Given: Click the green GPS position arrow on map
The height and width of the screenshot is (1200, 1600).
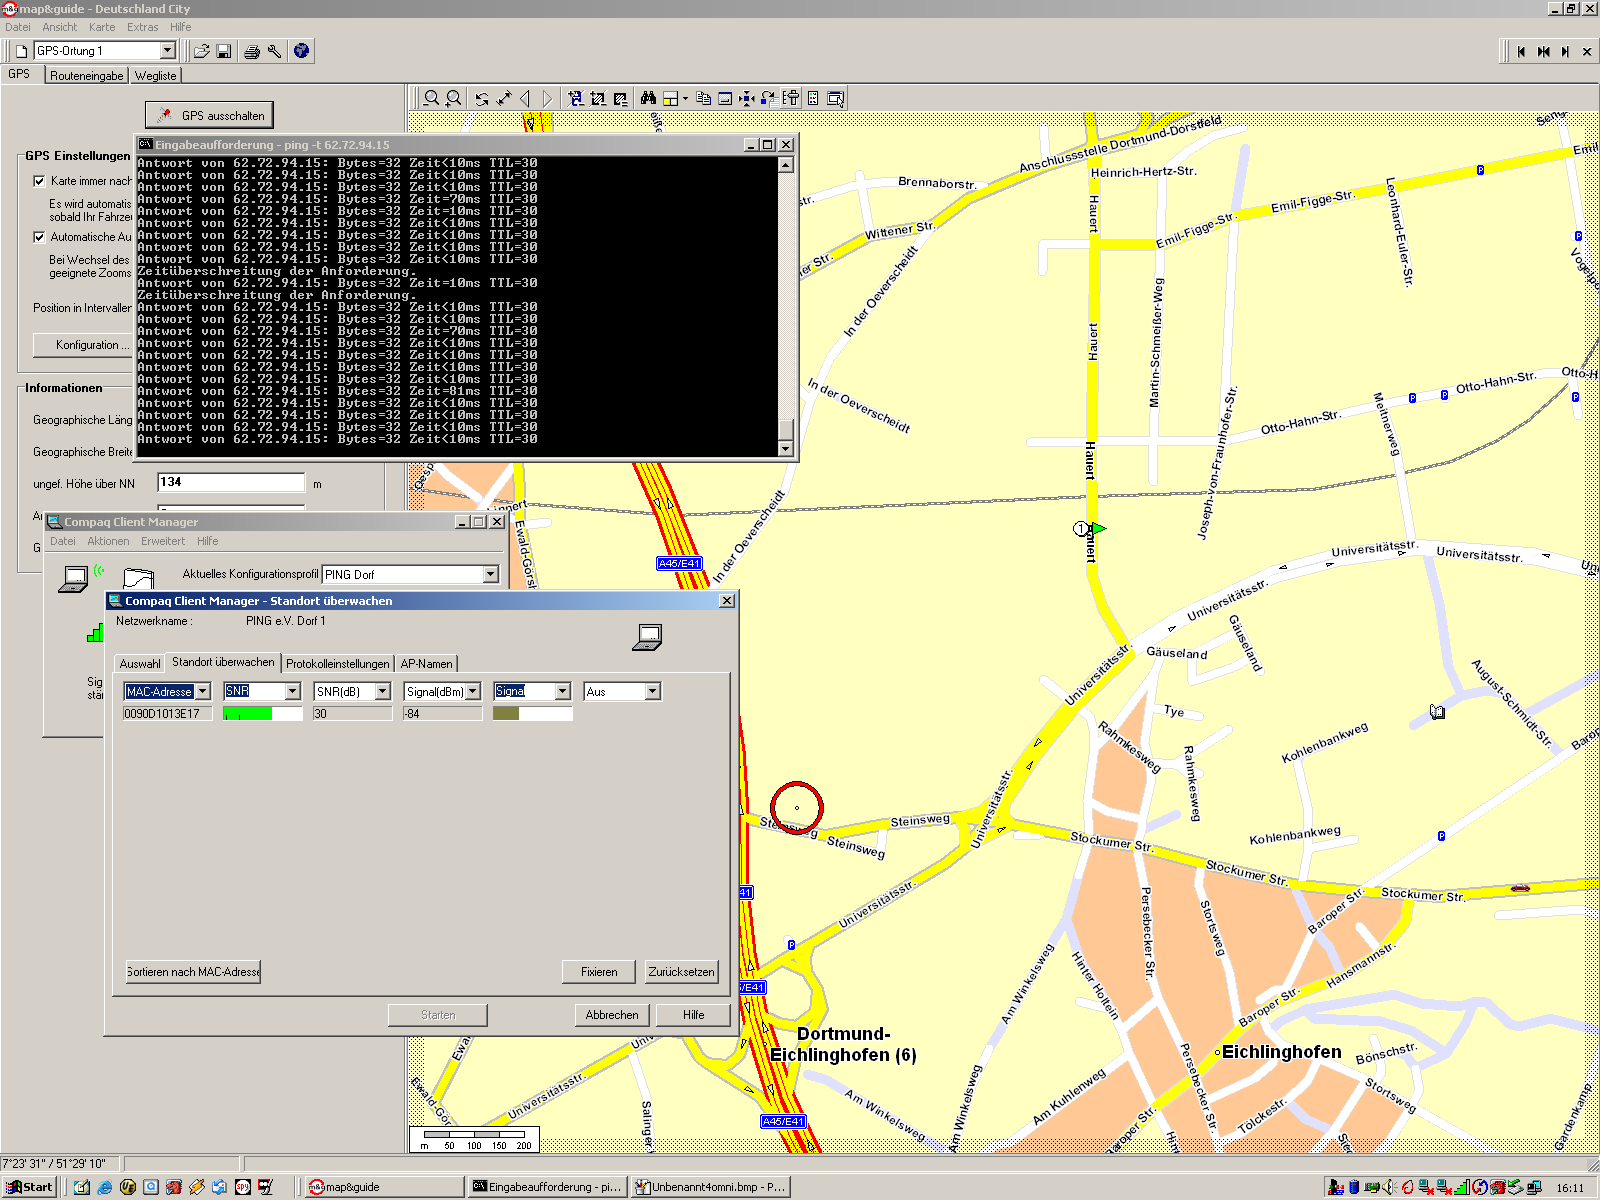Looking at the screenshot, I should pyautogui.click(x=1099, y=528).
